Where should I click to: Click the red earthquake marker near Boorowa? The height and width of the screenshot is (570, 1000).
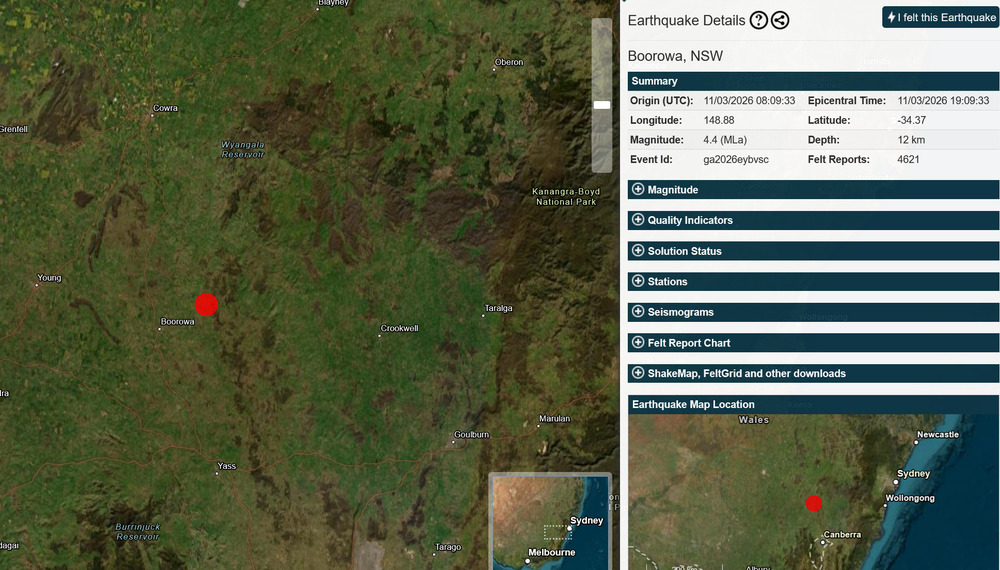(x=206, y=305)
